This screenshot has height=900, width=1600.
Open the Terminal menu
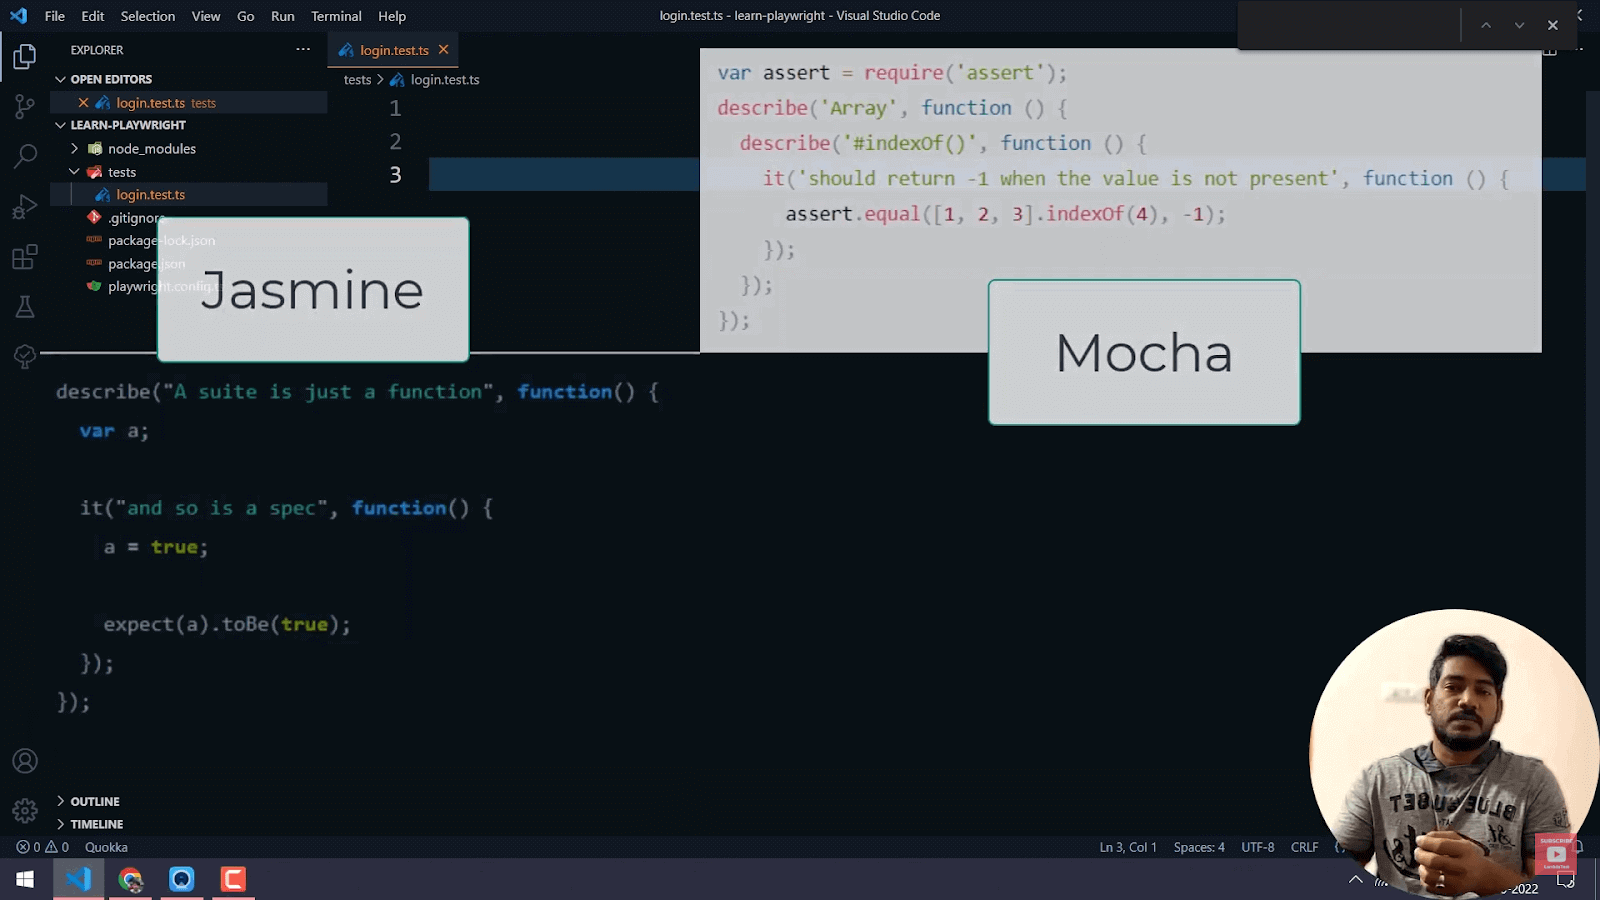[x=335, y=16]
